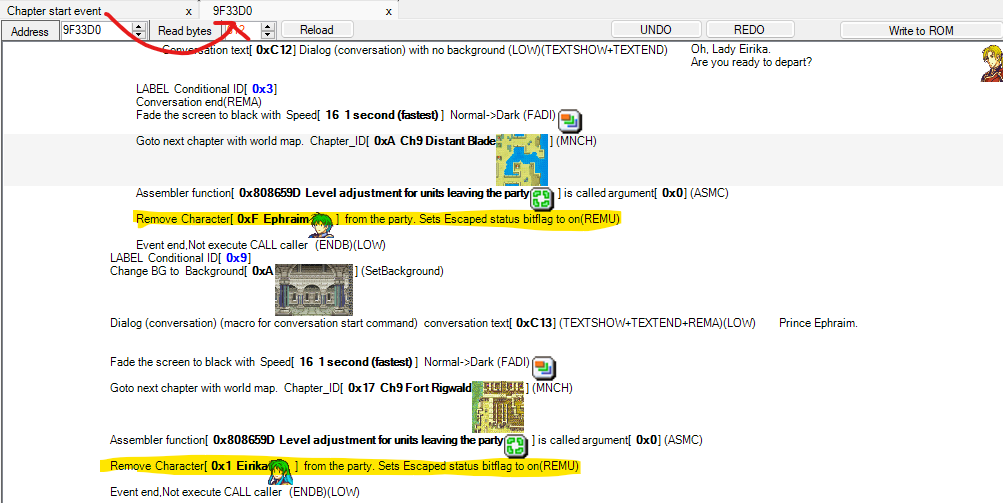Screen dimensions: 1003x503
Task: Select the Dialog conversation text 0xC13 row
Action: (x=432, y=323)
